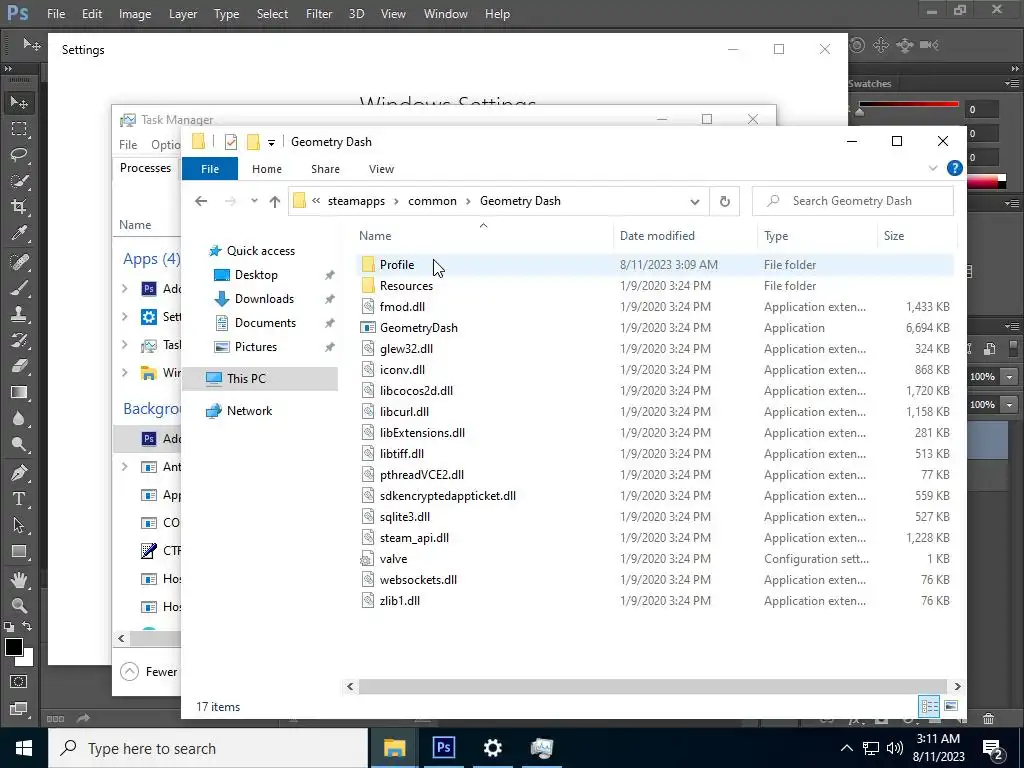
Task: Click common in the address breadcrumb
Action: point(432,201)
